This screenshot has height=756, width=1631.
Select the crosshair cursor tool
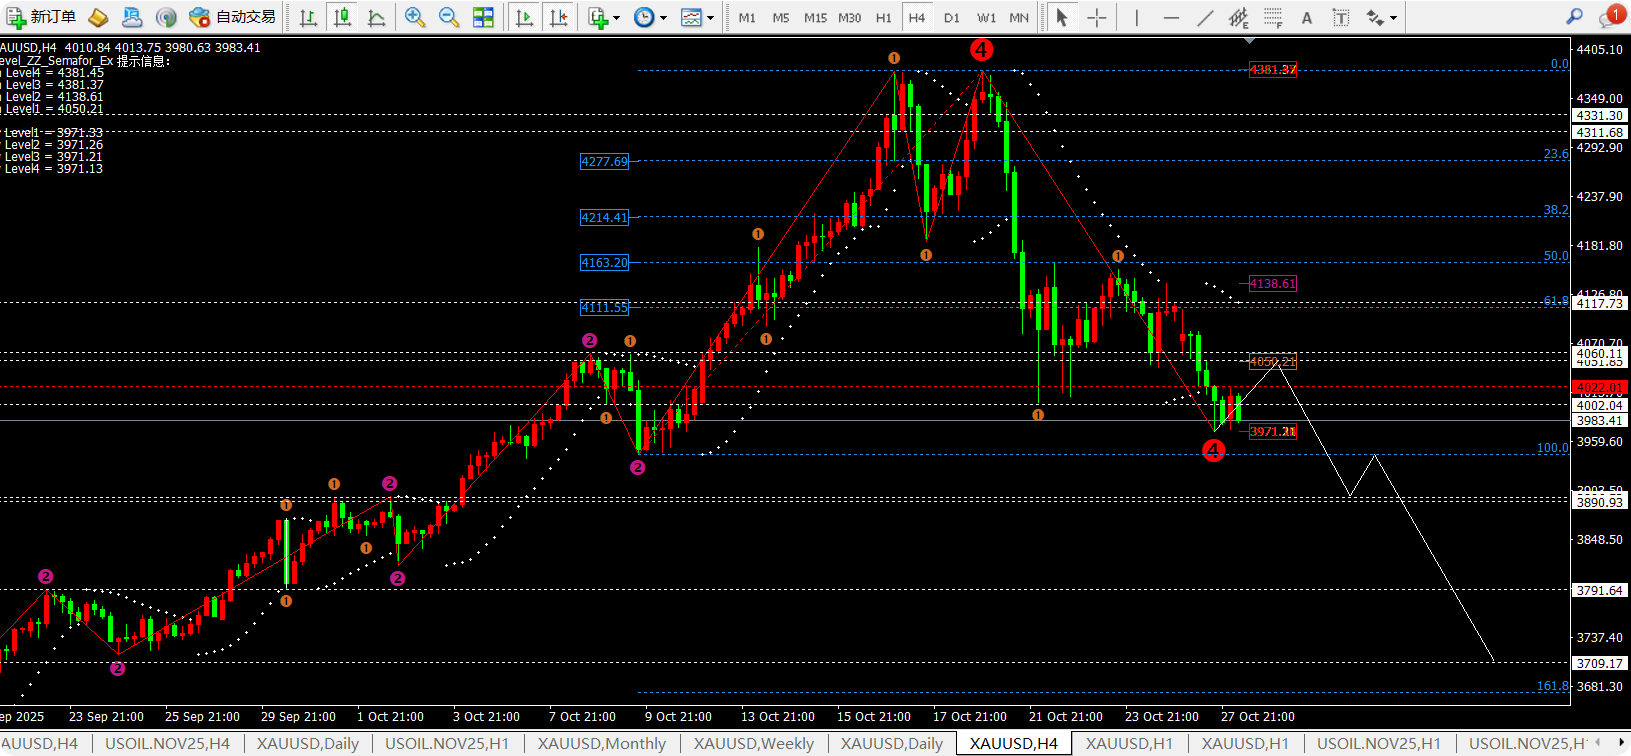[x=1096, y=17]
